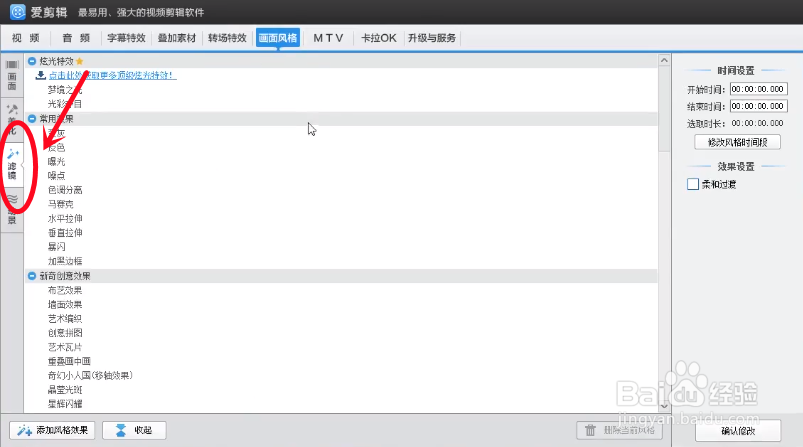
Task: Open the MTV tab
Action: (328, 38)
